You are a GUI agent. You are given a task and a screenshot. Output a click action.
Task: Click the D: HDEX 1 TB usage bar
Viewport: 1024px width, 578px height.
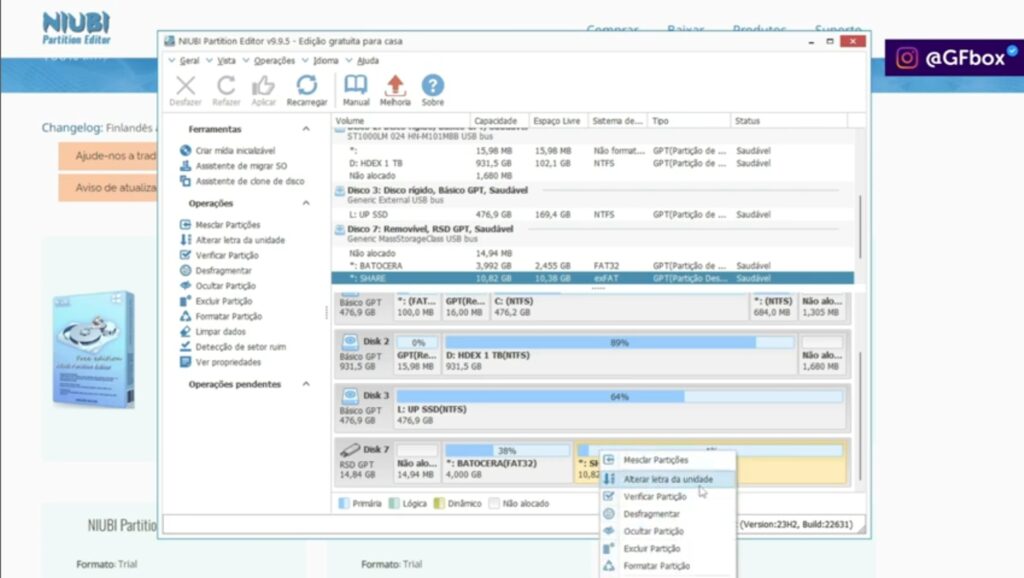pyautogui.click(x=619, y=342)
